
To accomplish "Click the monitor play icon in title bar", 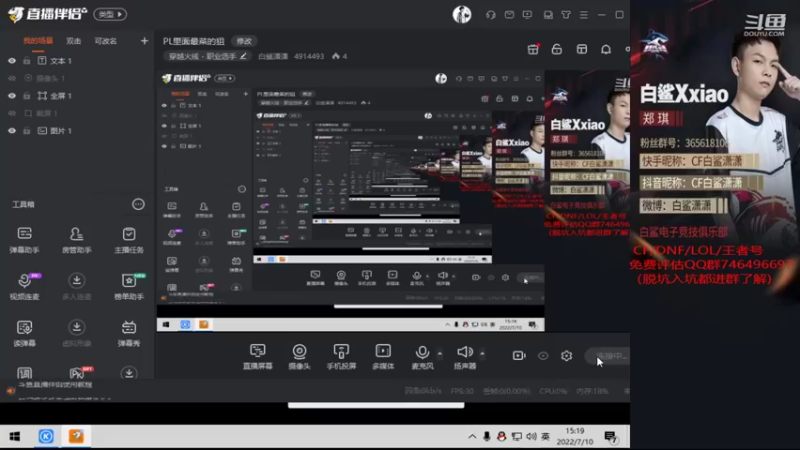I will pyautogui.click(x=527, y=15).
